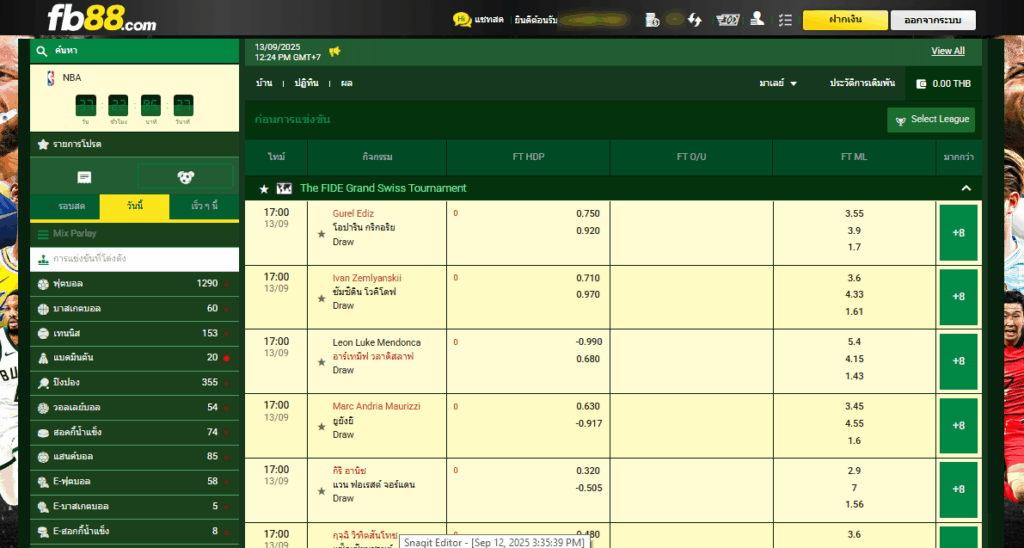Screen dimensions: 1024x548
Task: Open the statement icon in the top bar
Action: pos(652,20)
